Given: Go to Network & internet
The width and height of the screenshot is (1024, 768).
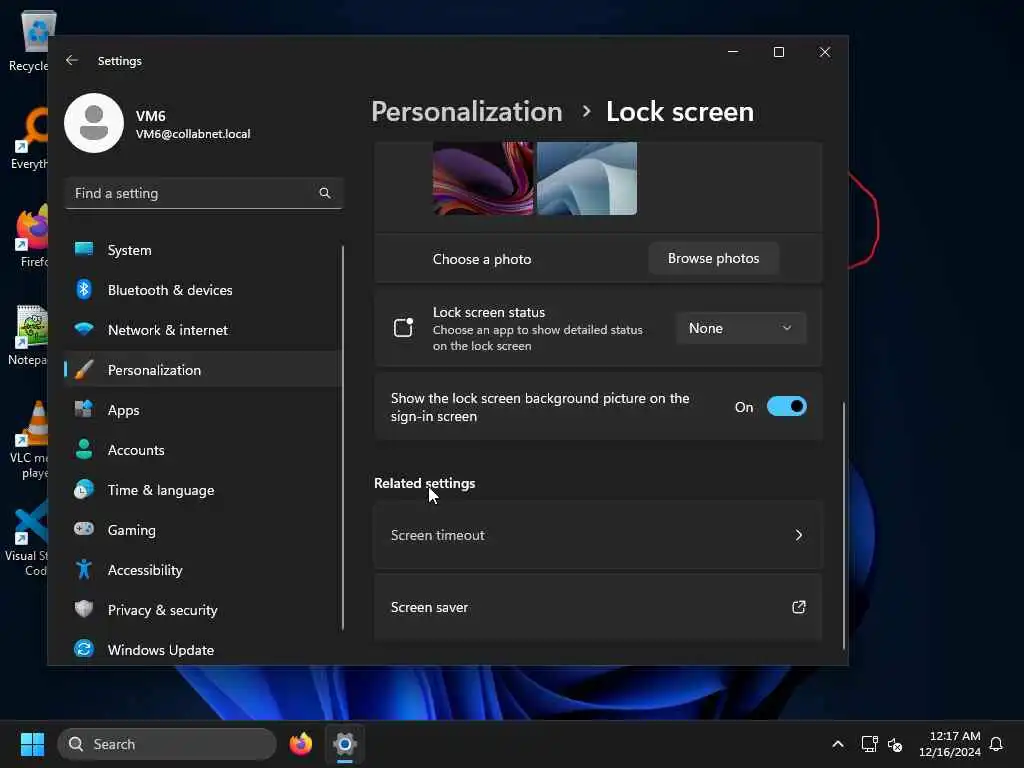Looking at the screenshot, I should pyautogui.click(x=203, y=330).
